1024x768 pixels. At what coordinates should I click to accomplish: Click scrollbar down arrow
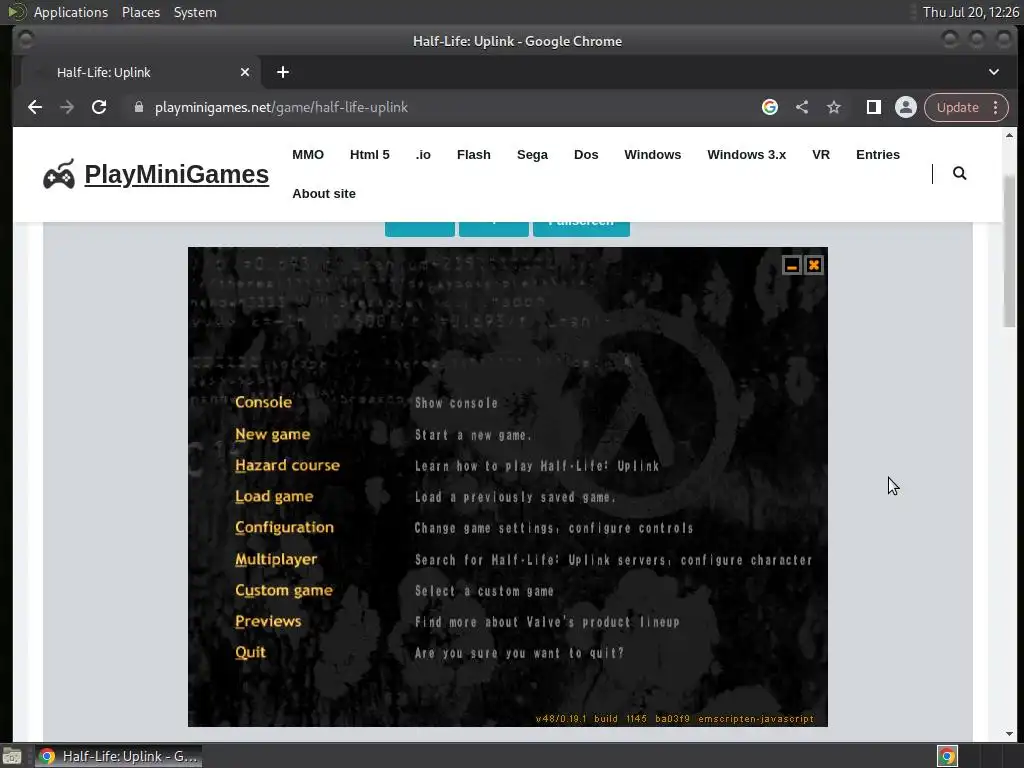pyautogui.click(x=1009, y=733)
